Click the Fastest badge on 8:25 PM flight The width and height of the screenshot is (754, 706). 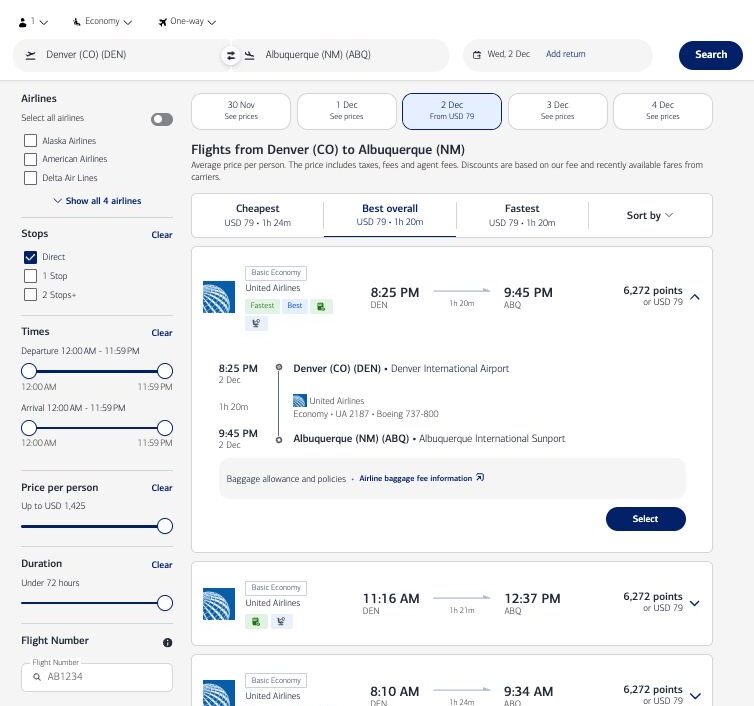click(x=263, y=306)
